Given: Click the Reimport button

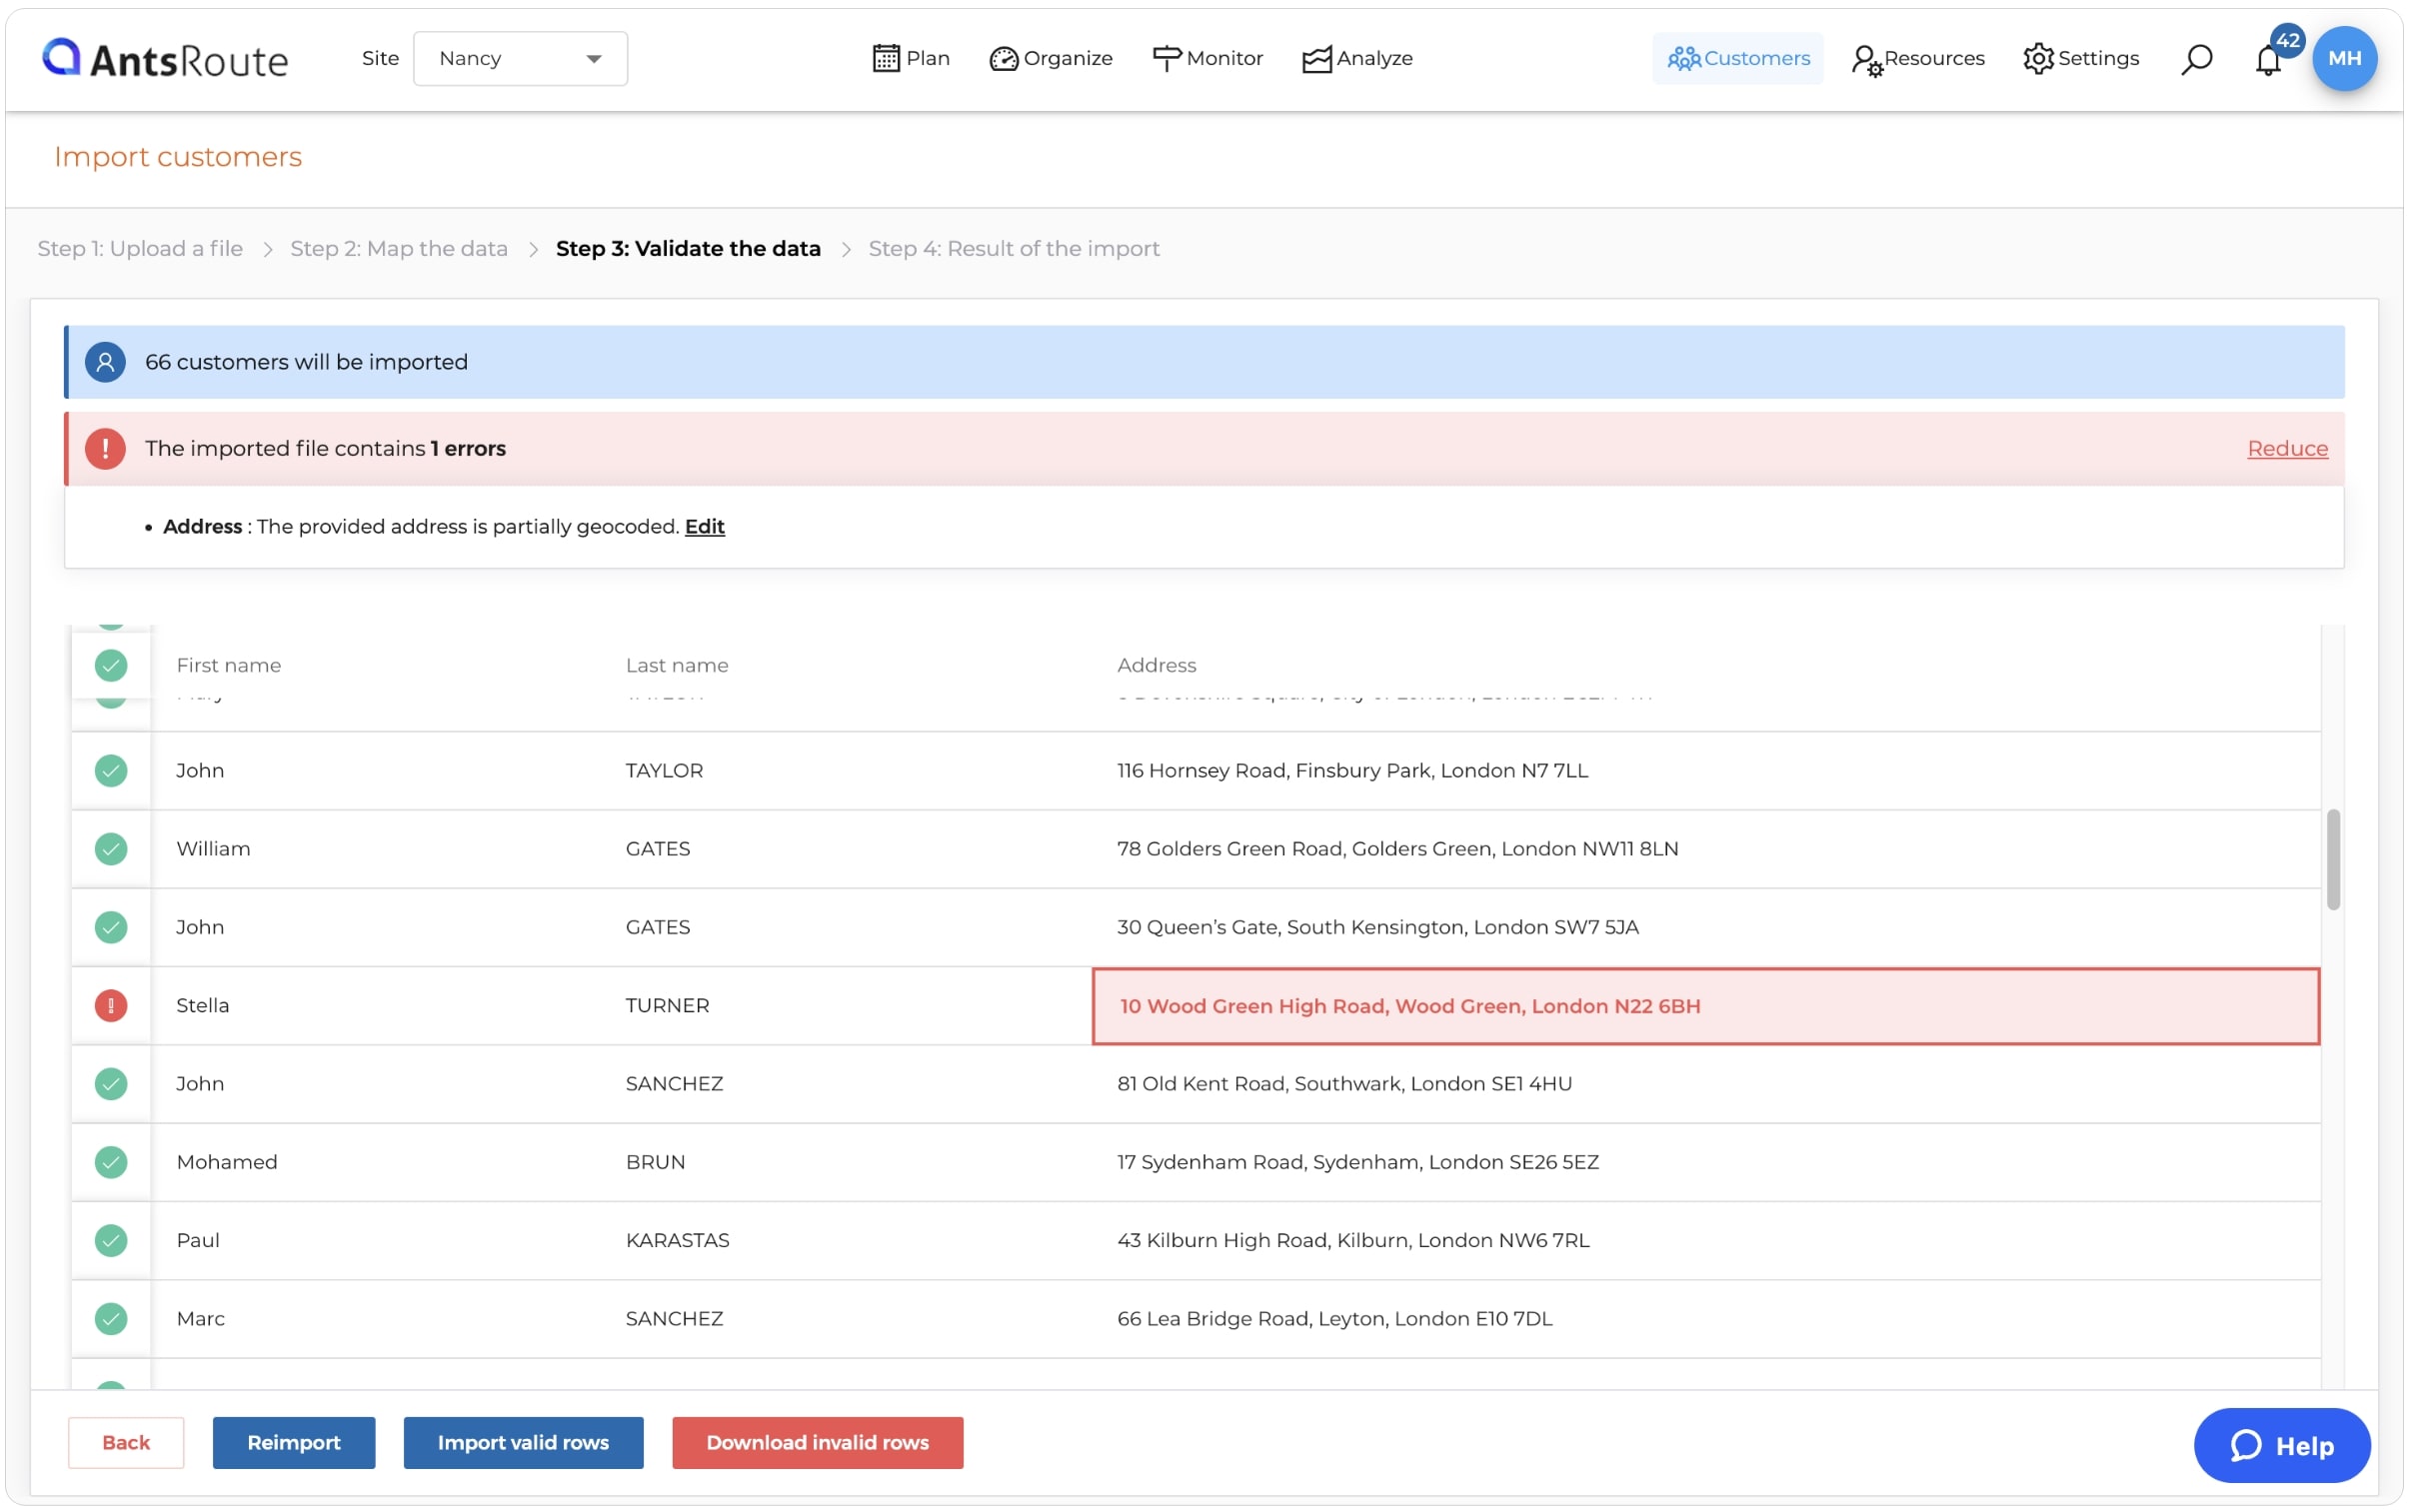Looking at the screenshot, I should click(x=294, y=1442).
